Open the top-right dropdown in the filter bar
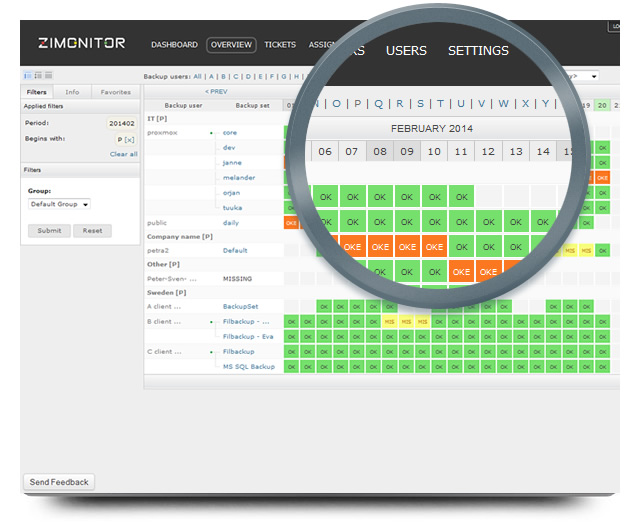Screen dimensions: 641x523 pos(583,76)
